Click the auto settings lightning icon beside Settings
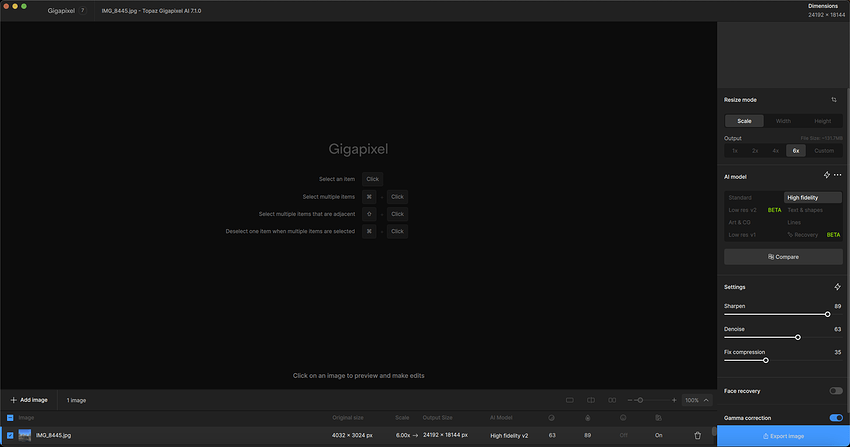This screenshot has width=850, height=447. click(x=838, y=287)
